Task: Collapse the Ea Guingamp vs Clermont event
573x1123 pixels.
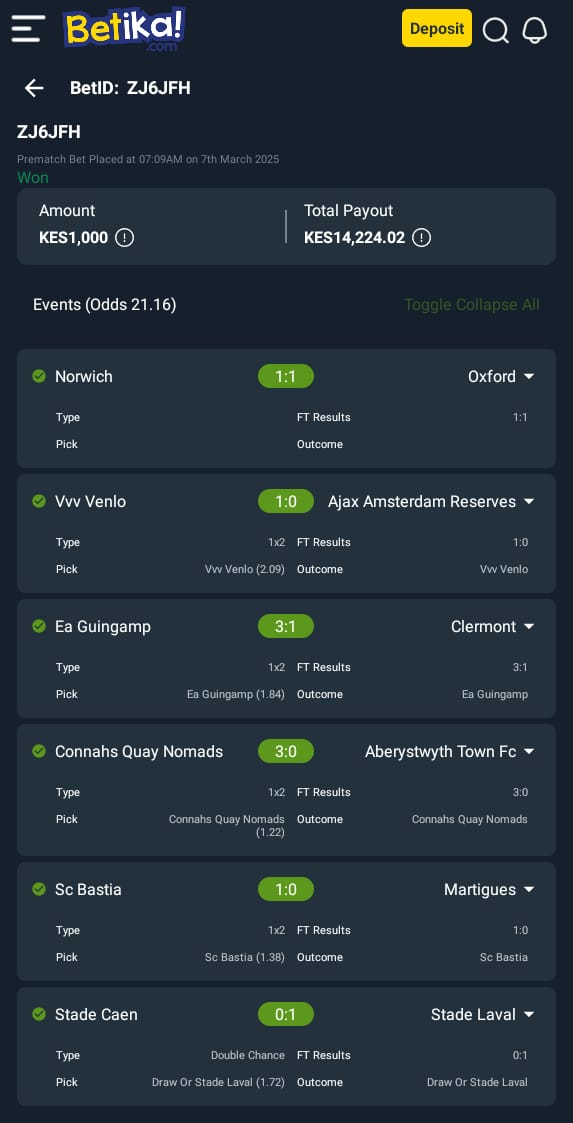Action: (x=529, y=626)
